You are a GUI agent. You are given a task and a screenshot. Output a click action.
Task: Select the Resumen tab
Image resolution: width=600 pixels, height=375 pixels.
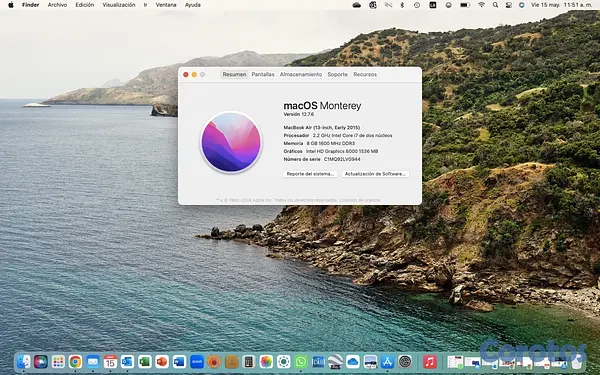click(x=234, y=74)
